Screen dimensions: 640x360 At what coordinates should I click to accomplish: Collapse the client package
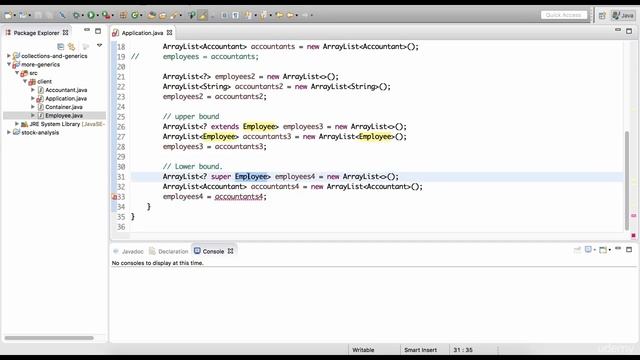pos(25,81)
